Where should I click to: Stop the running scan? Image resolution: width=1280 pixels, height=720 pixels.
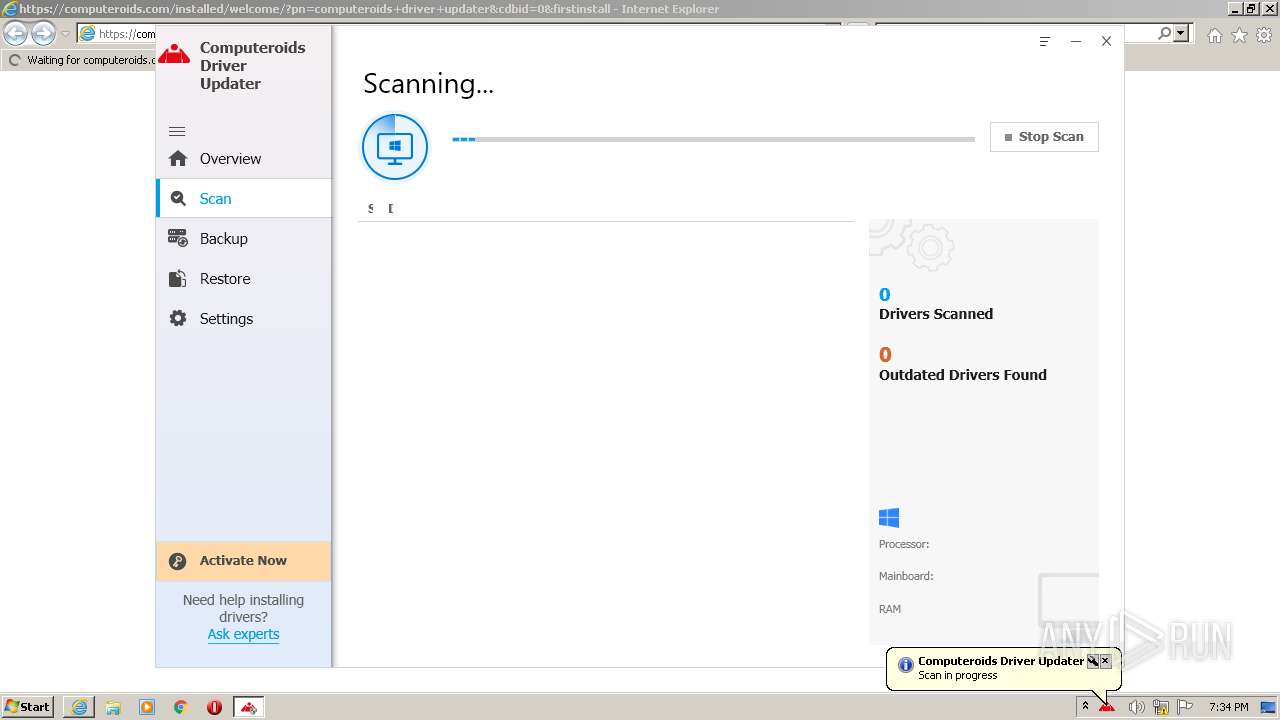[1044, 137]
